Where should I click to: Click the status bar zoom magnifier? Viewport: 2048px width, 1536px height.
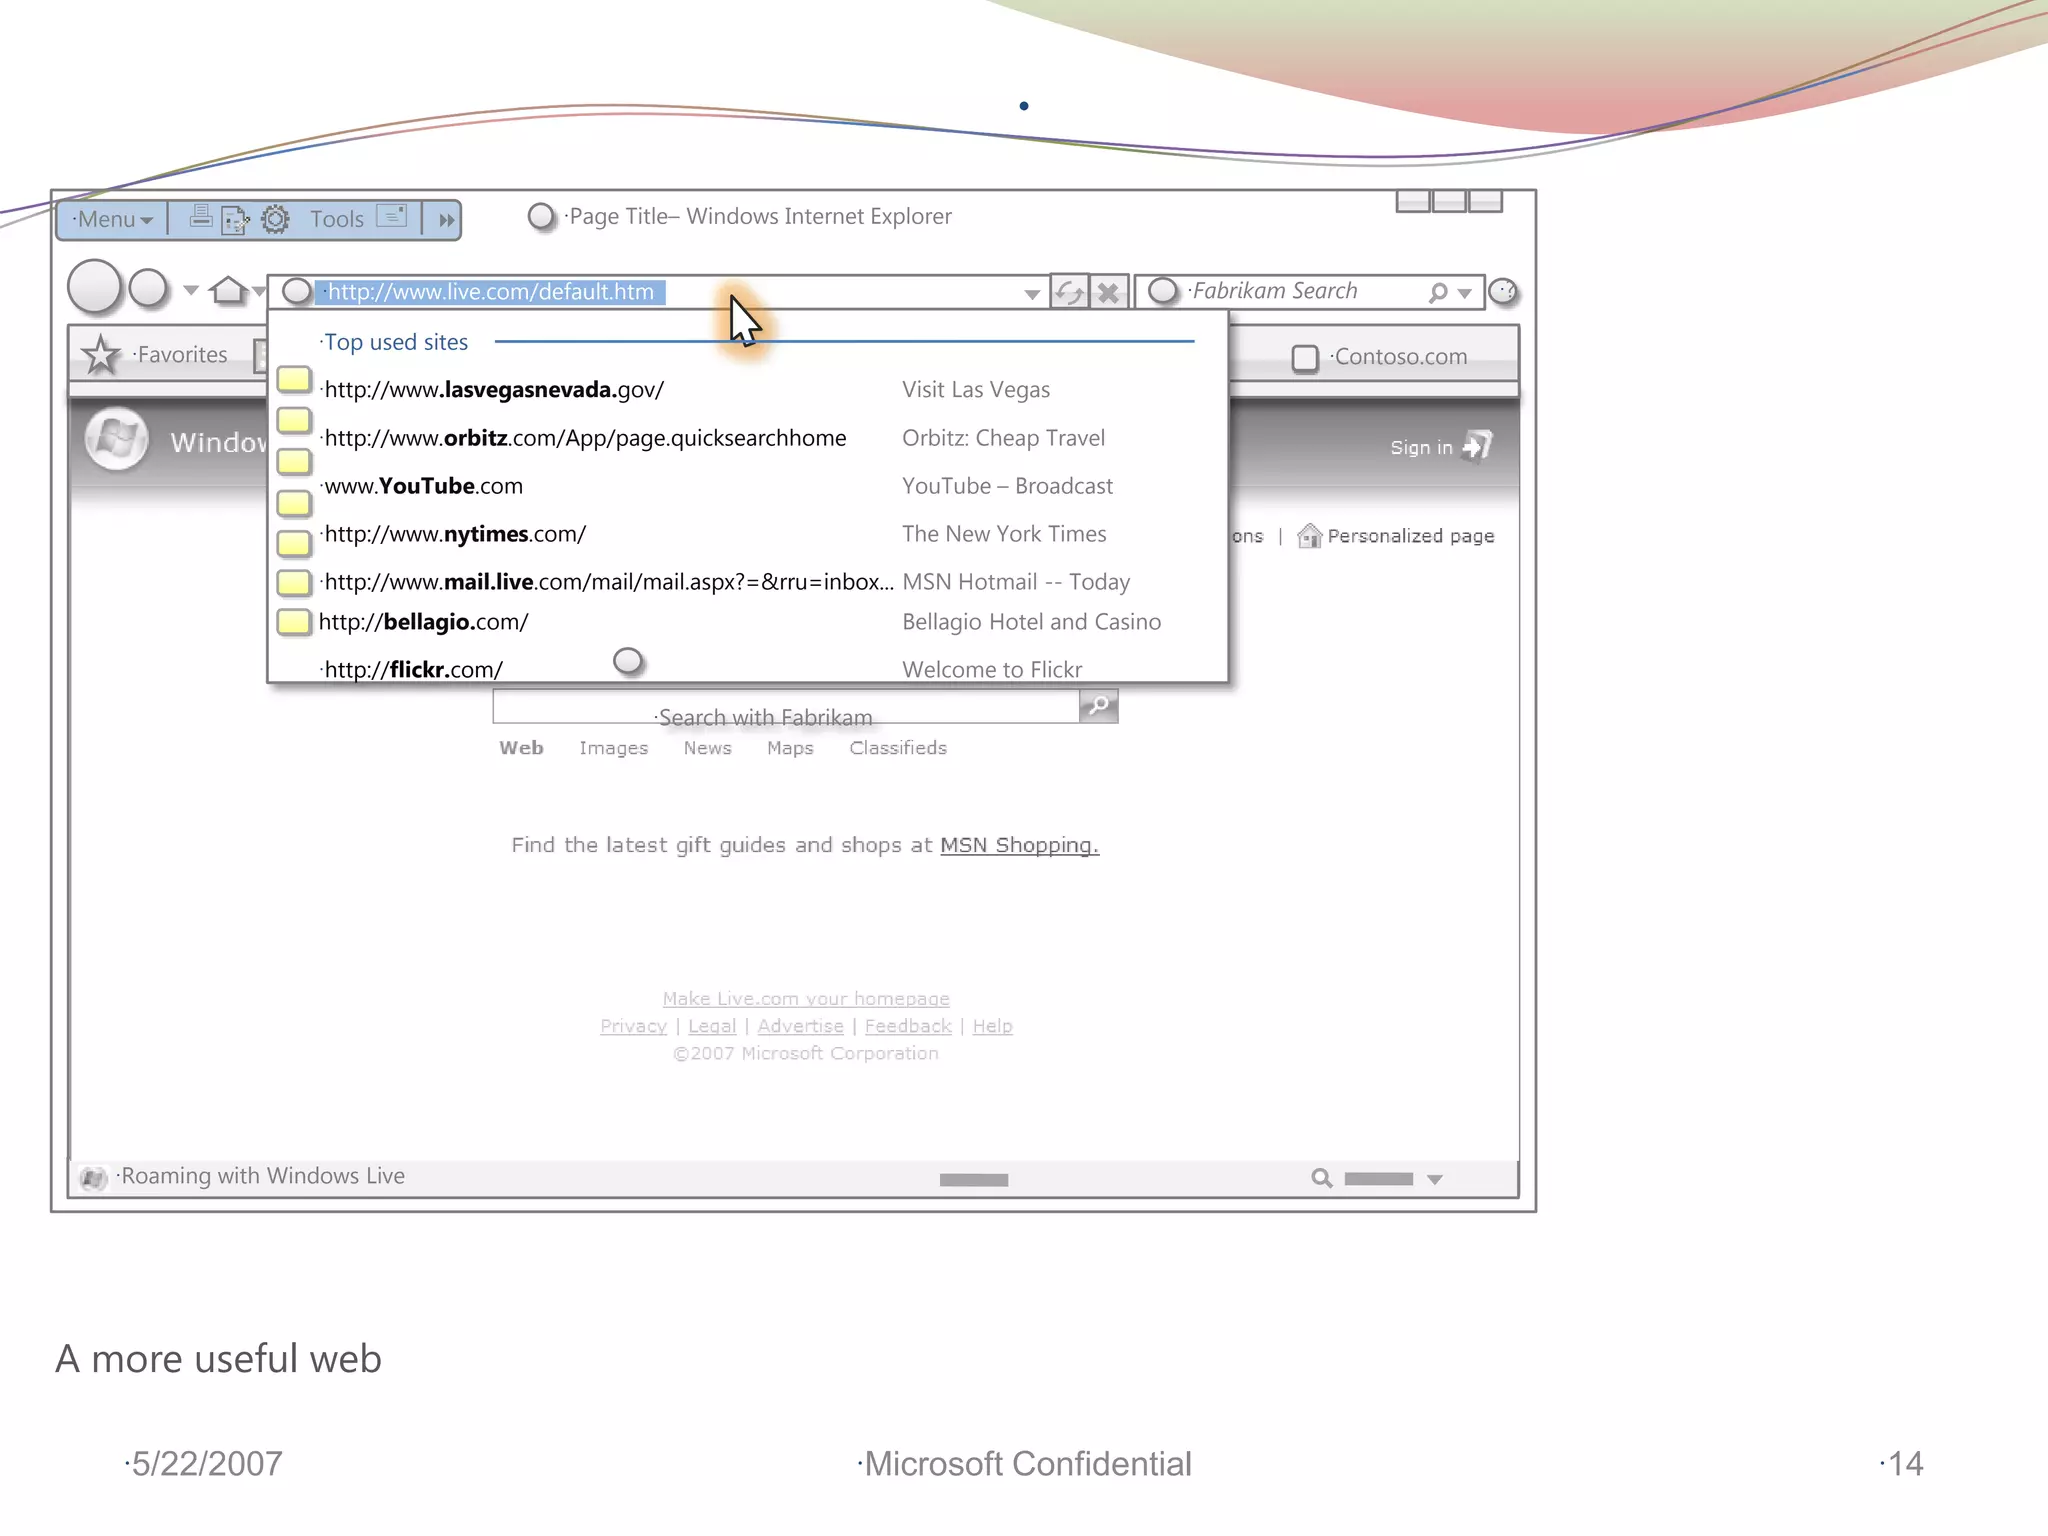1321,1179
